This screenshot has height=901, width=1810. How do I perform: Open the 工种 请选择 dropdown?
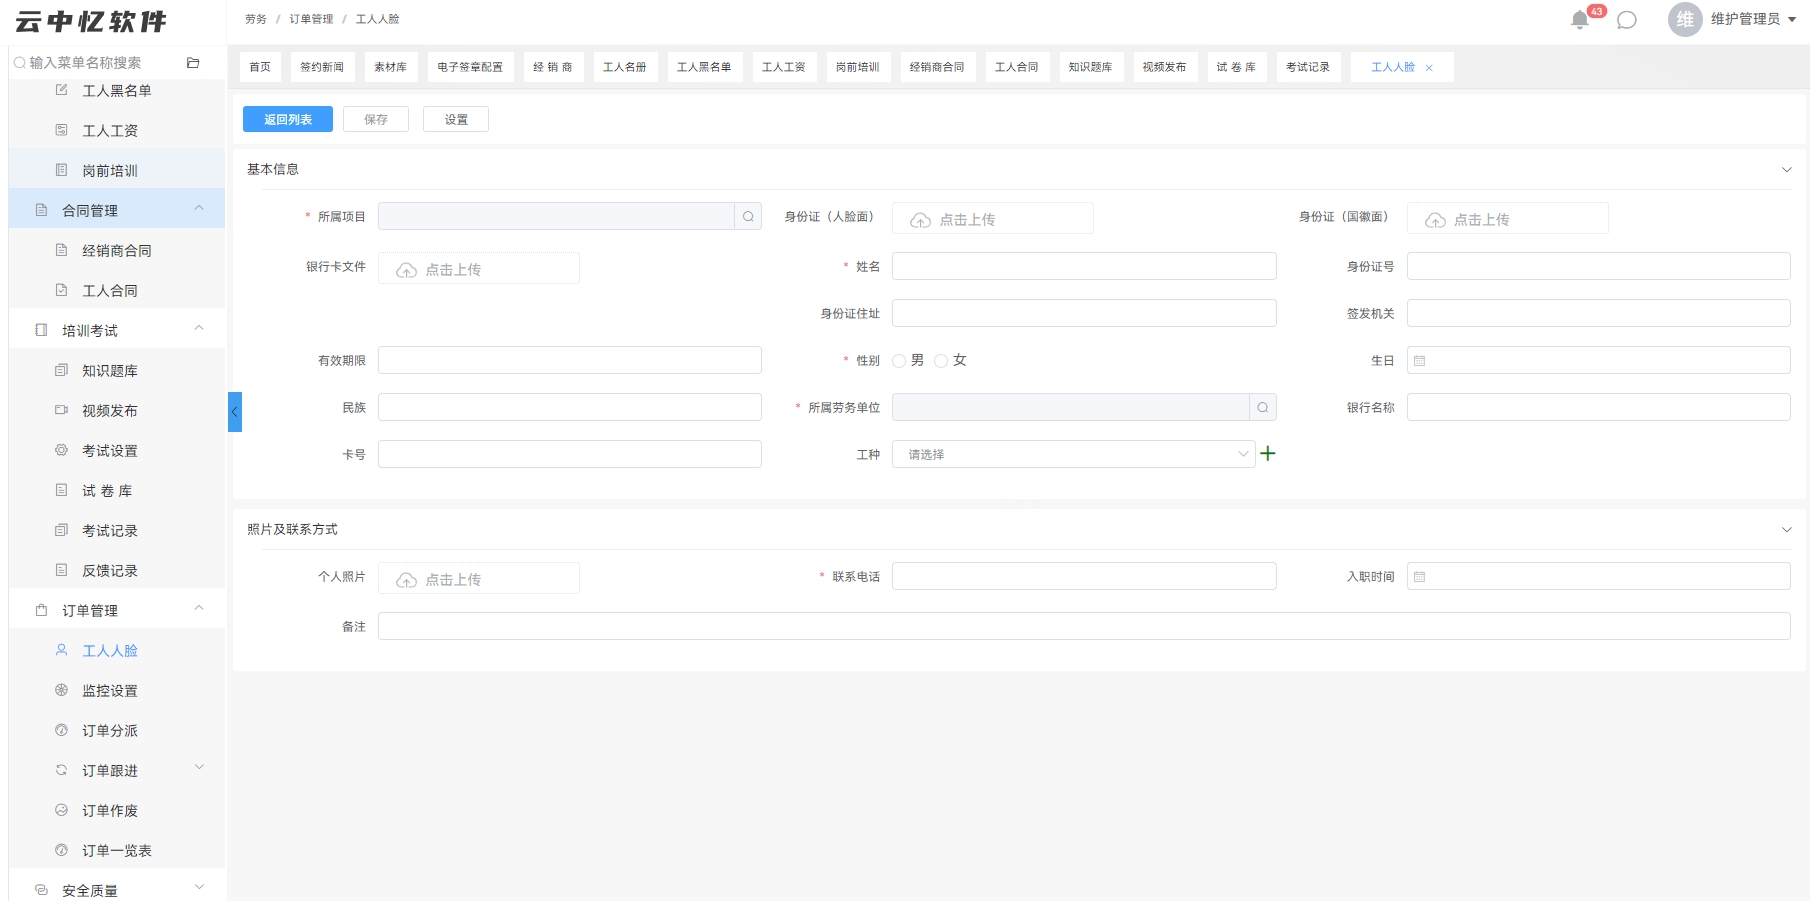tap(1074, 454)
